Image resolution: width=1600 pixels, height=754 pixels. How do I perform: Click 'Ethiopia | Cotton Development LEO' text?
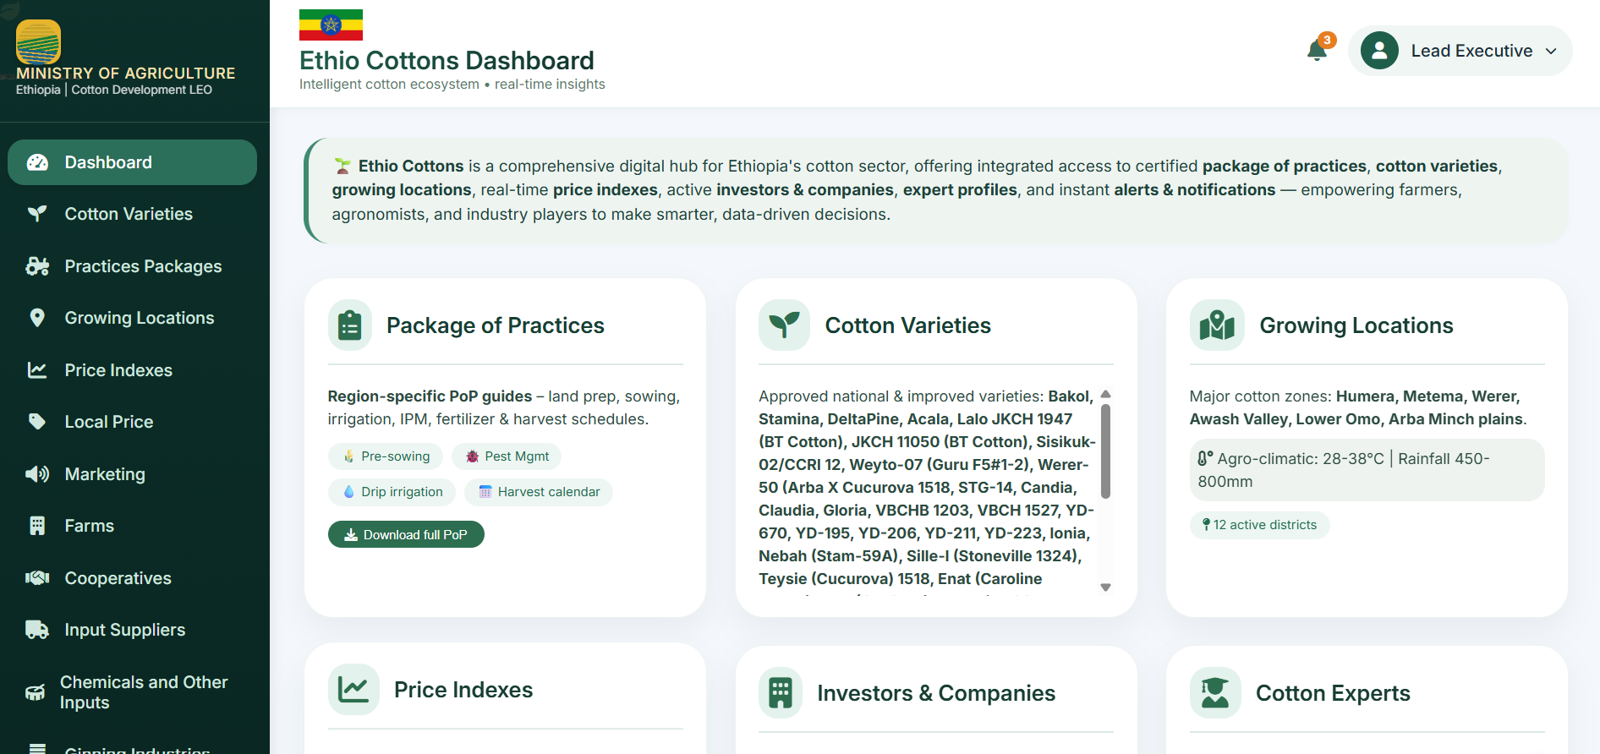point(114,90)
